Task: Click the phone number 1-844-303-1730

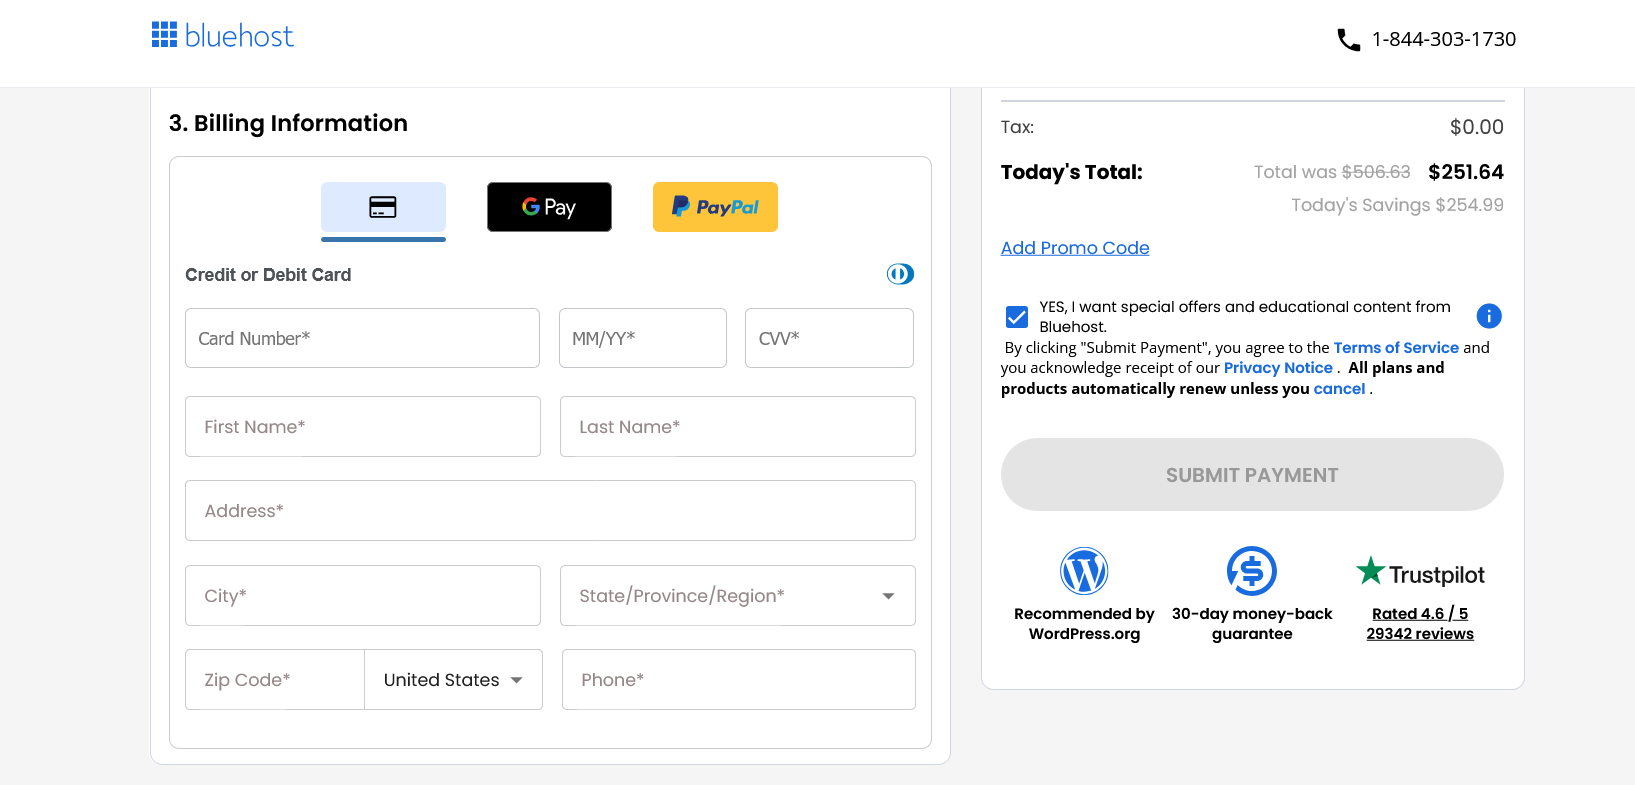Action: click(x=1444, y=39)
